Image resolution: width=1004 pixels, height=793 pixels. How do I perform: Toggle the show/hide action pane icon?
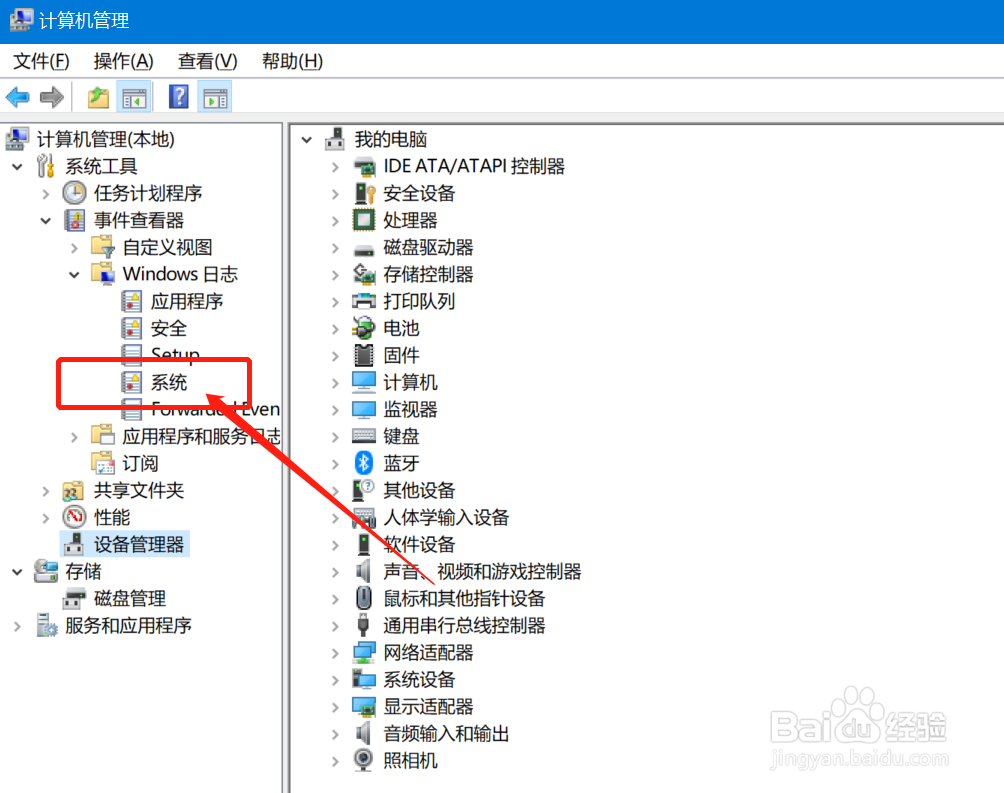tap(214, 97)
